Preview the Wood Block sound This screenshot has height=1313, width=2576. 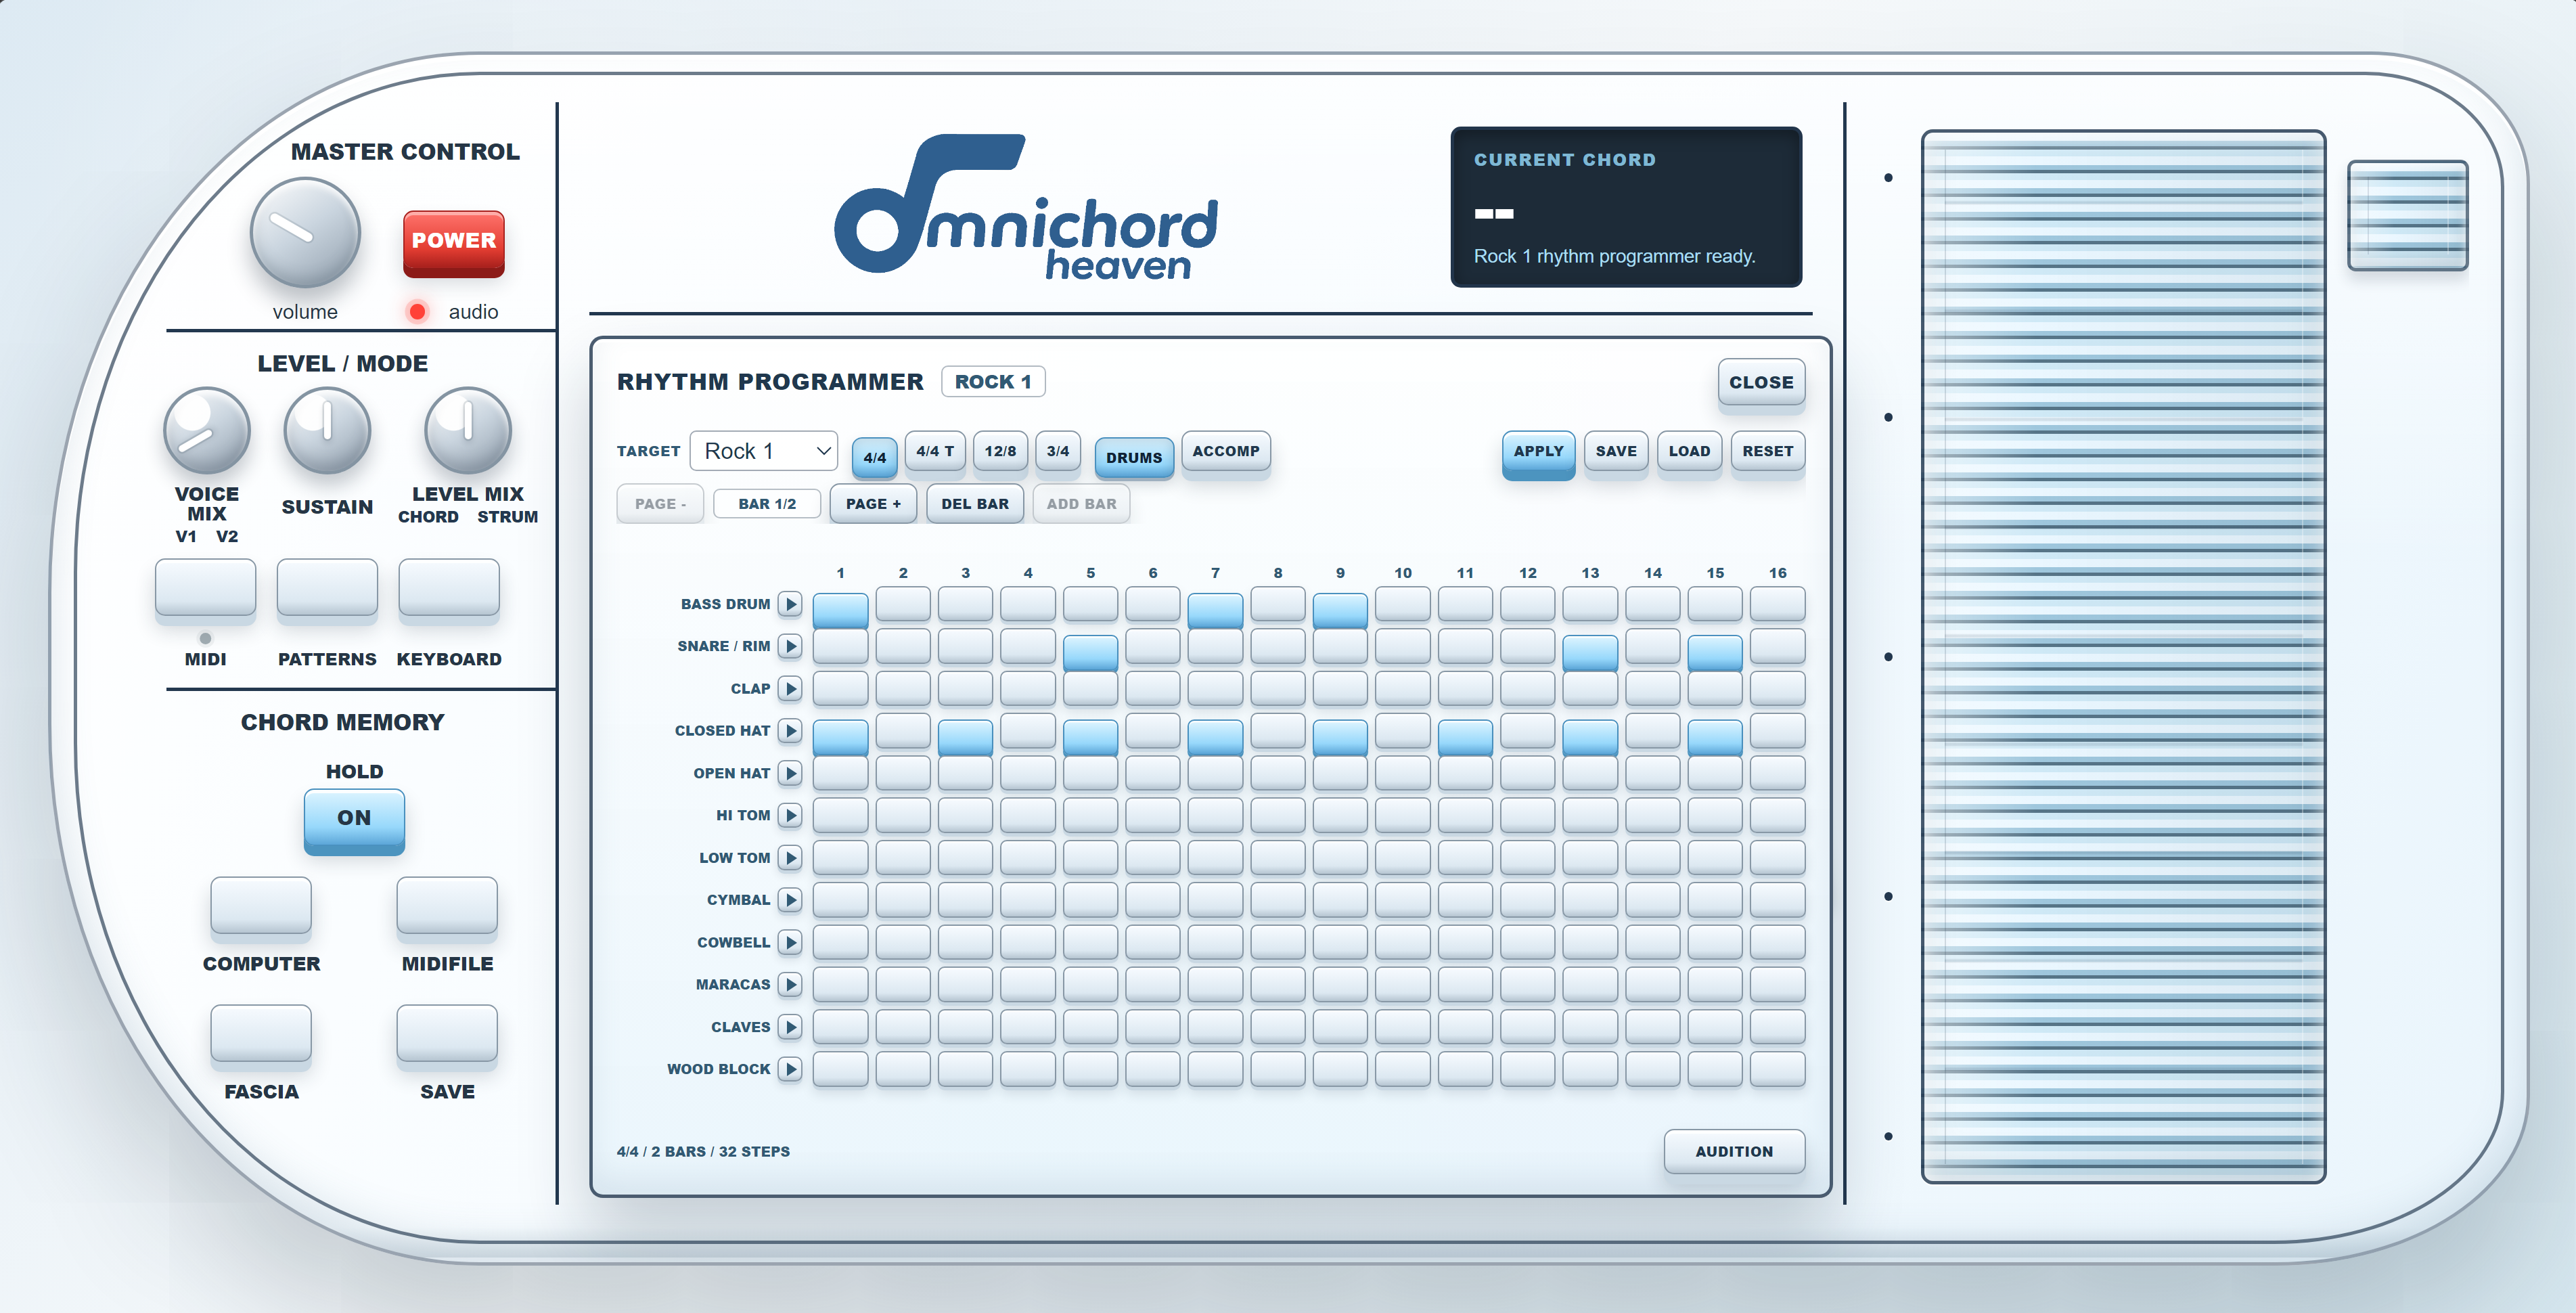click(x=790, y=1069)
